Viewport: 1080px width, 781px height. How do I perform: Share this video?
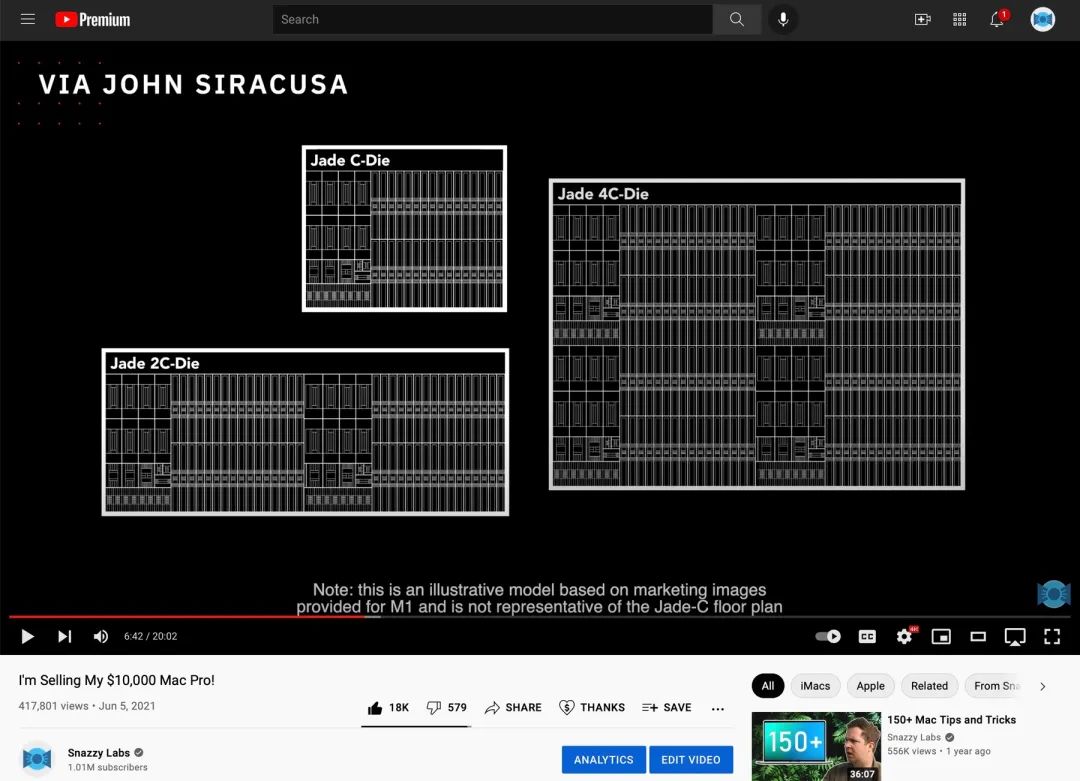[x=513, y=707]
